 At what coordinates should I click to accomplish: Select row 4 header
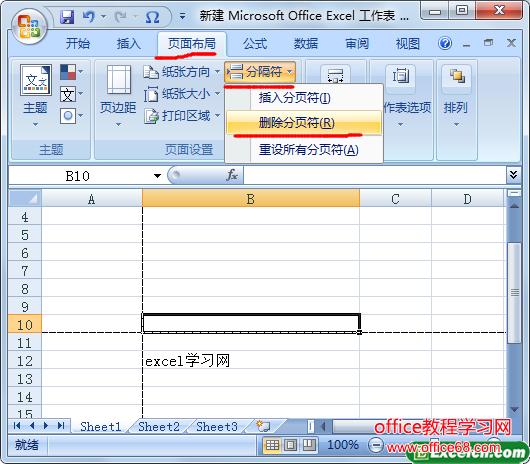click(25, 216)
